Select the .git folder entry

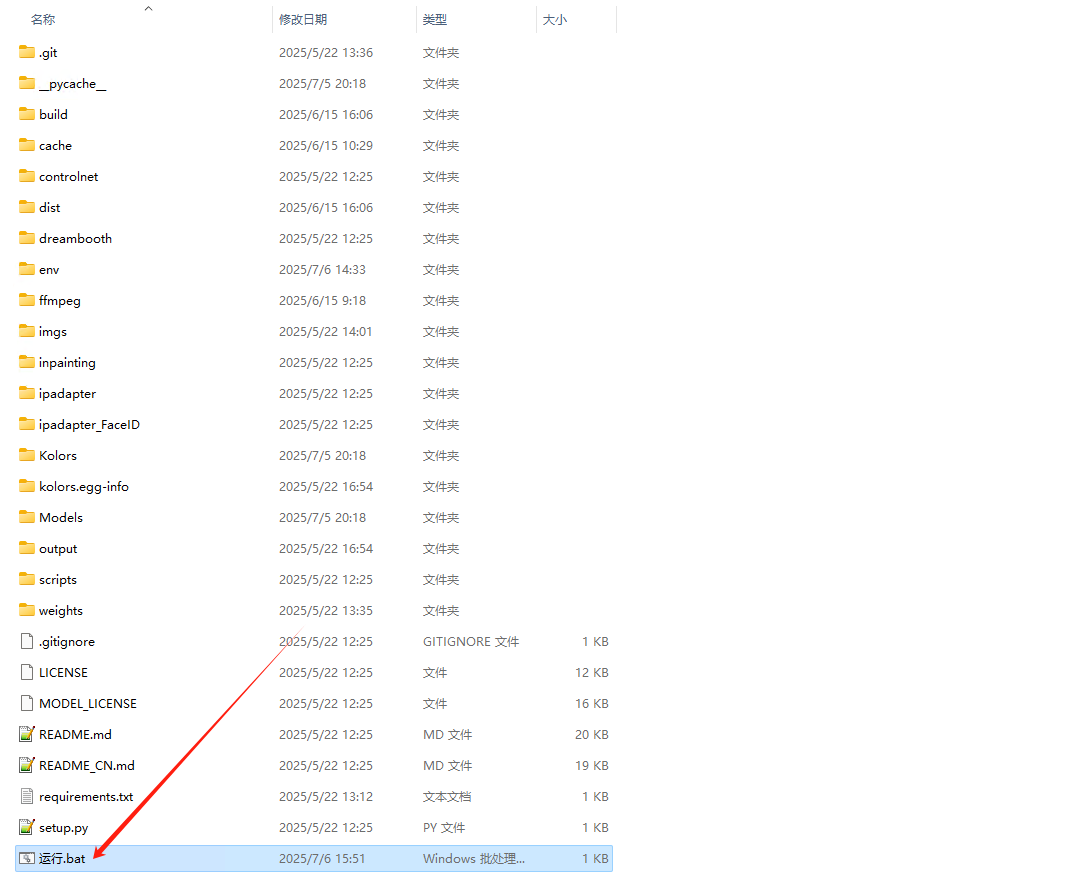pyautogui.click(x=48, y=53)
